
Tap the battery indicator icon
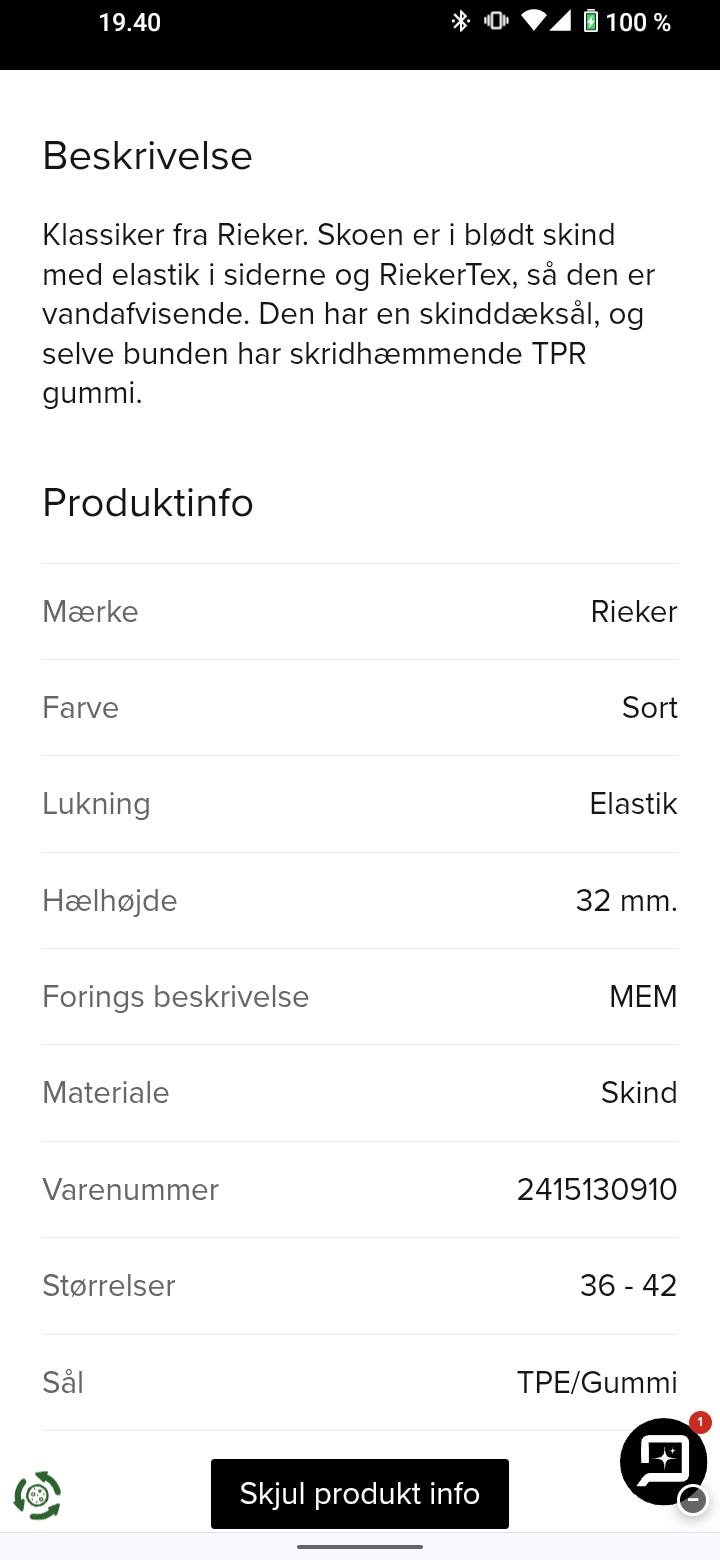point(590,21)
